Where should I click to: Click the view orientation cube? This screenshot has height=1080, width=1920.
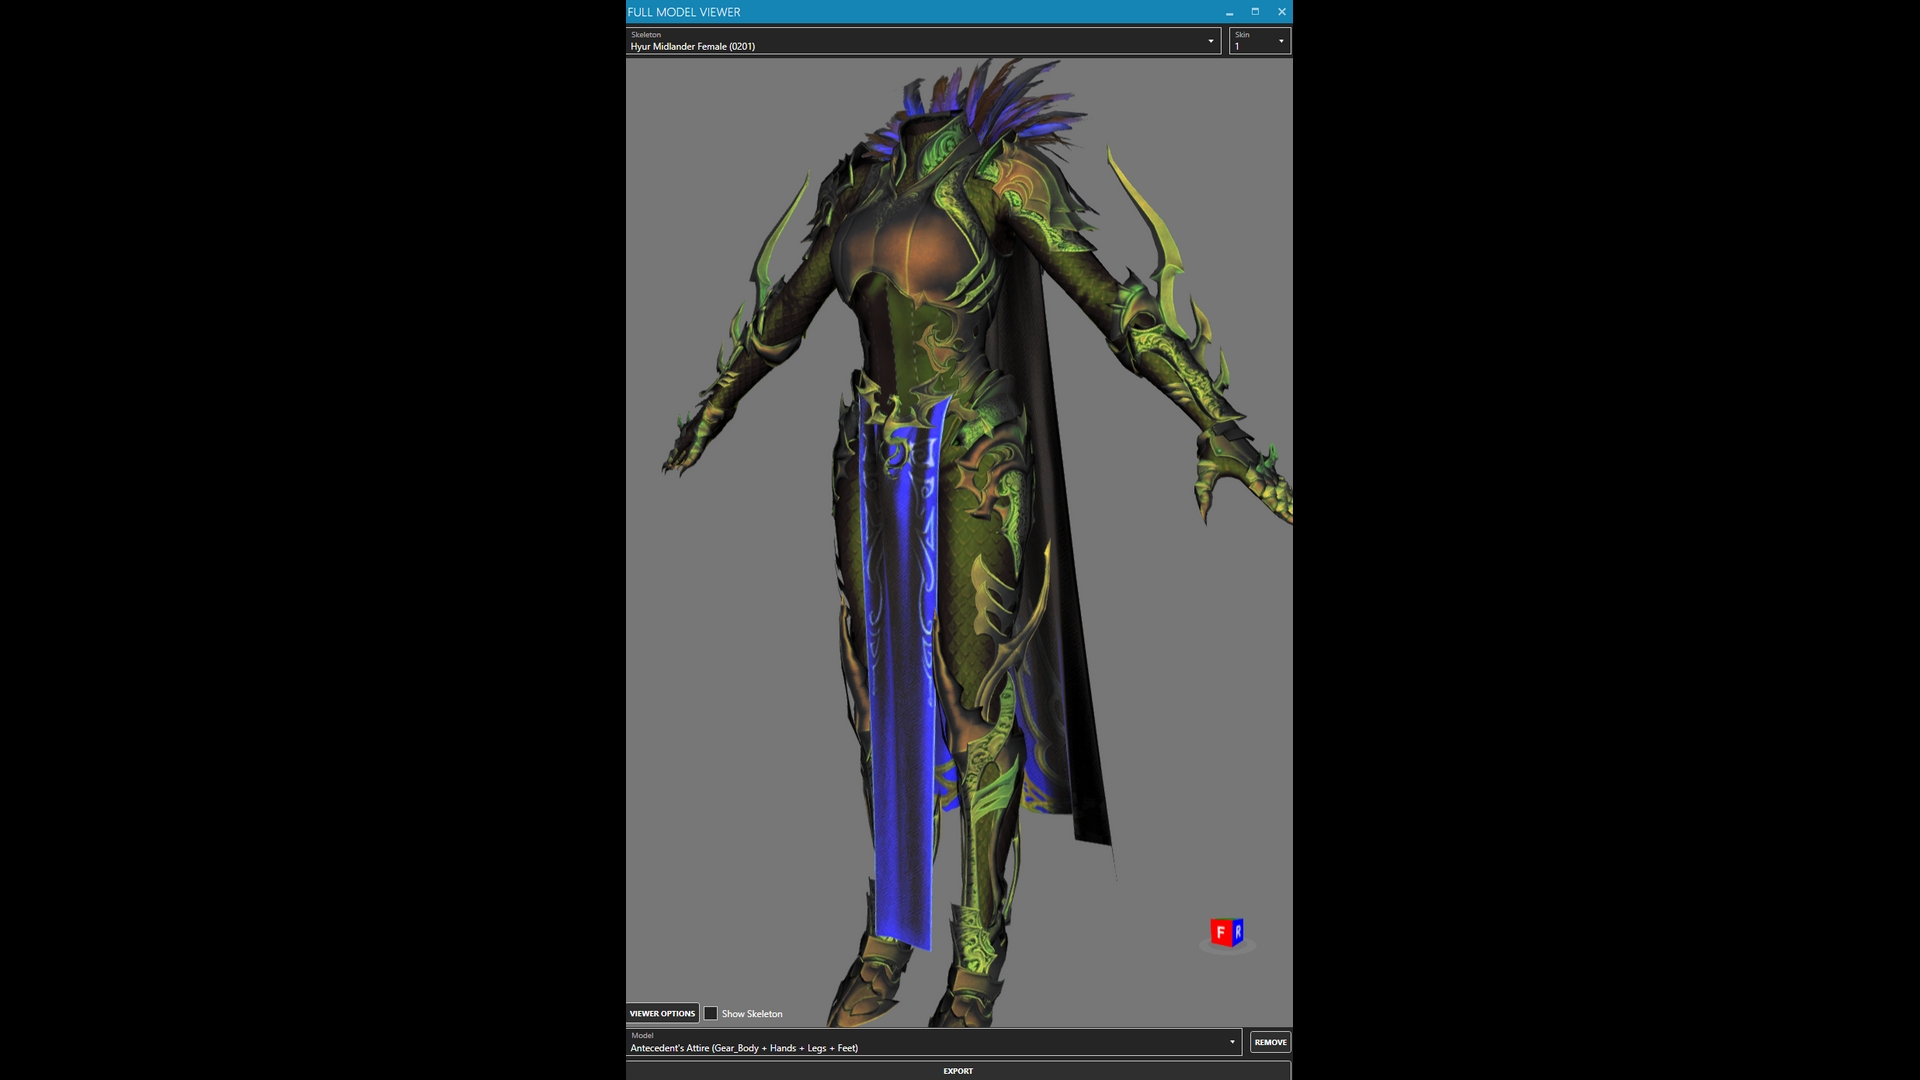click(x=1227, y=933)
